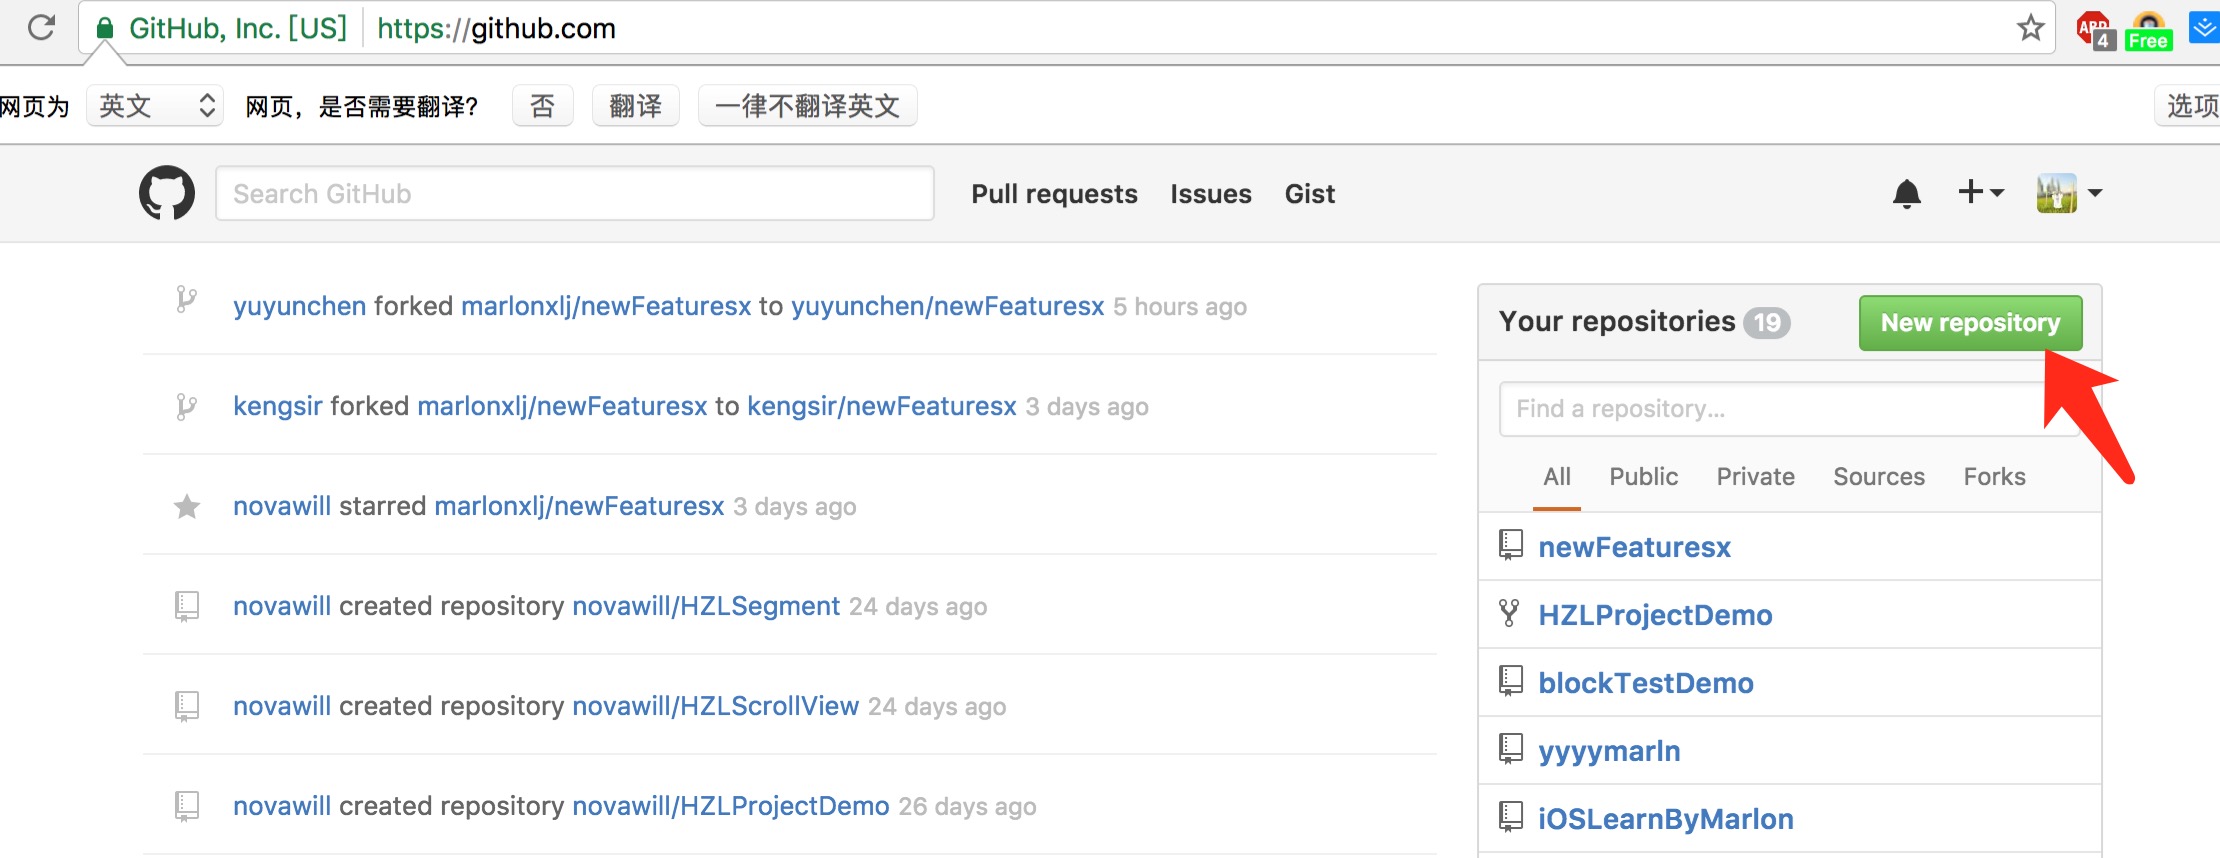Image resolution: width=2220 pixels, height=858 pixels.
Task: Open Issues in the header
Action: click(1211, 194)
